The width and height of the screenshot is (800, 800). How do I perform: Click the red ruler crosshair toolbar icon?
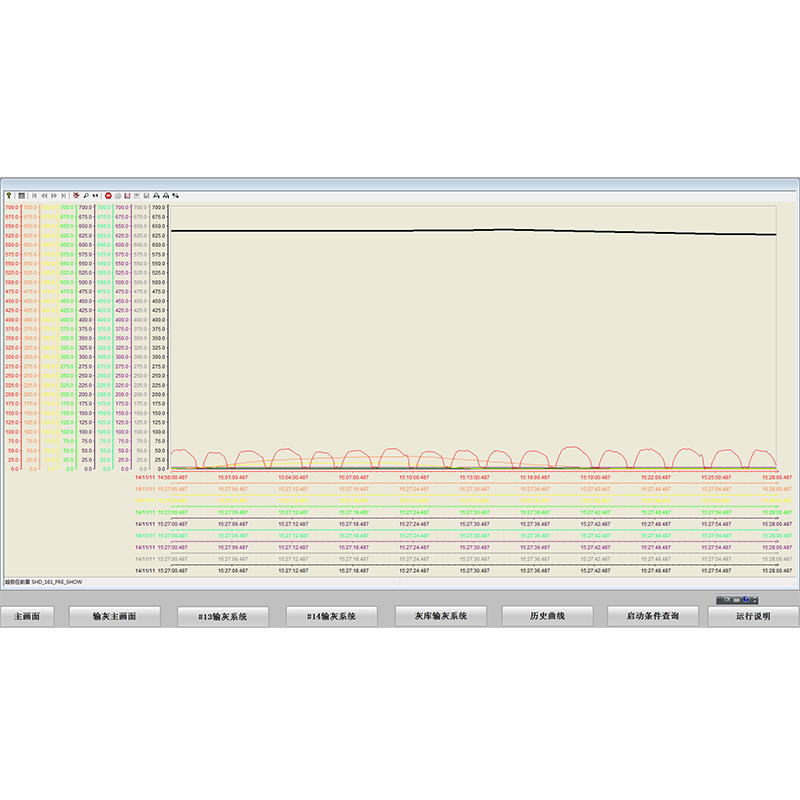(76, 196)
